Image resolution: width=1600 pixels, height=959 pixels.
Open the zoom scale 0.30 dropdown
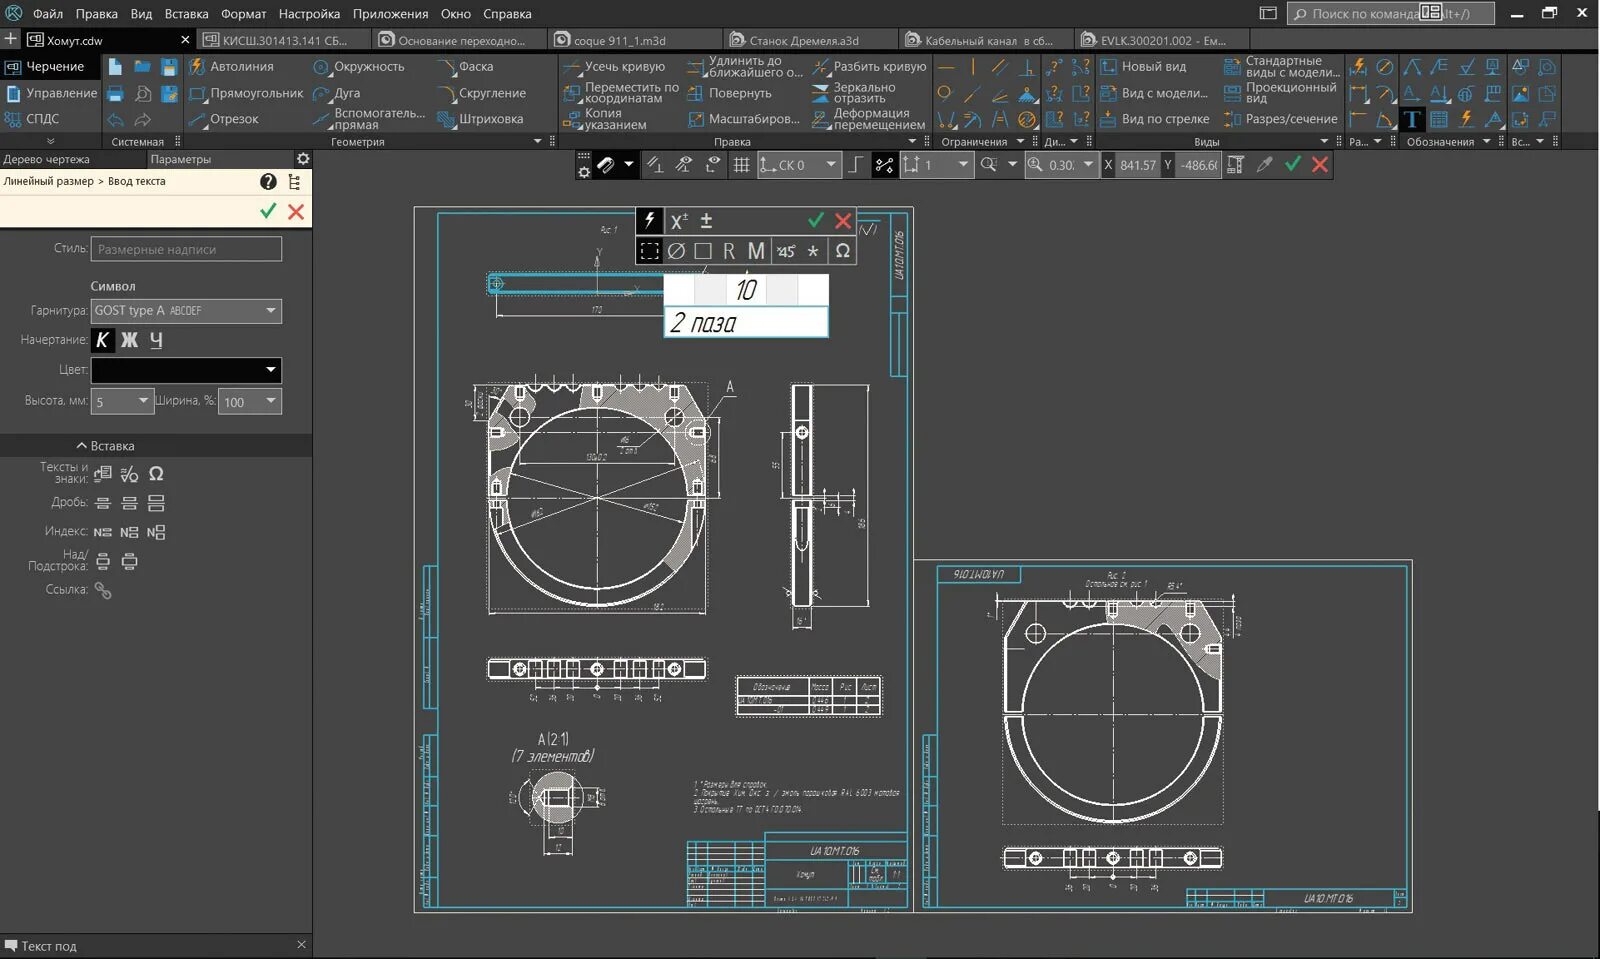click(1088, 165)
